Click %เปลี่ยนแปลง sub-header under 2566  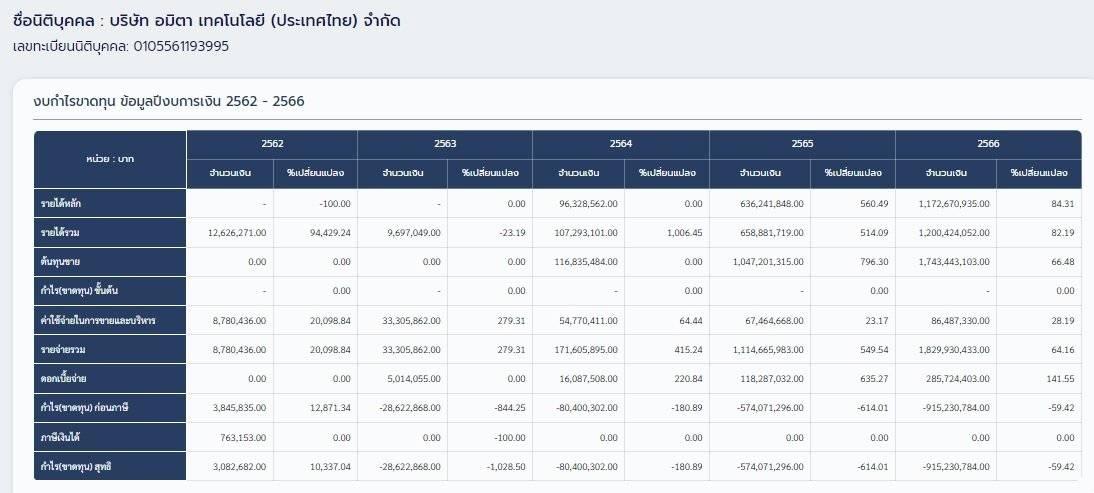coord(1040,174)
